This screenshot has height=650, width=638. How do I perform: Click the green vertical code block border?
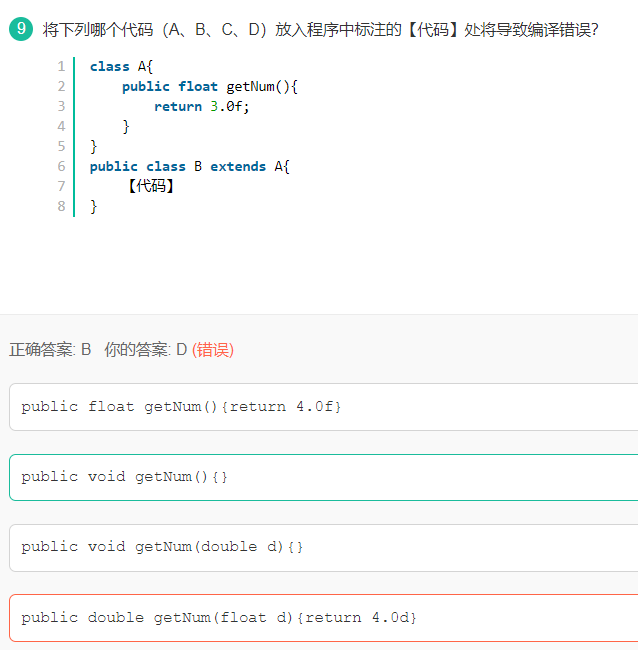coord(74,137)
